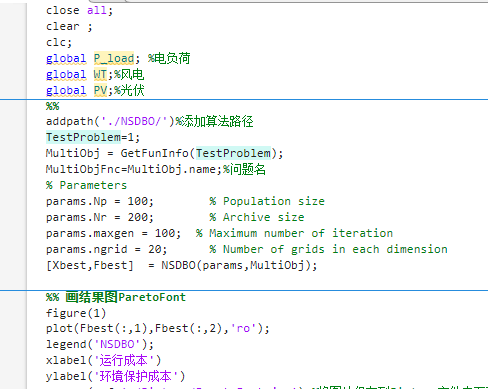
Task: Click the params.Nr value 200
Action: (x=137, y=217)
